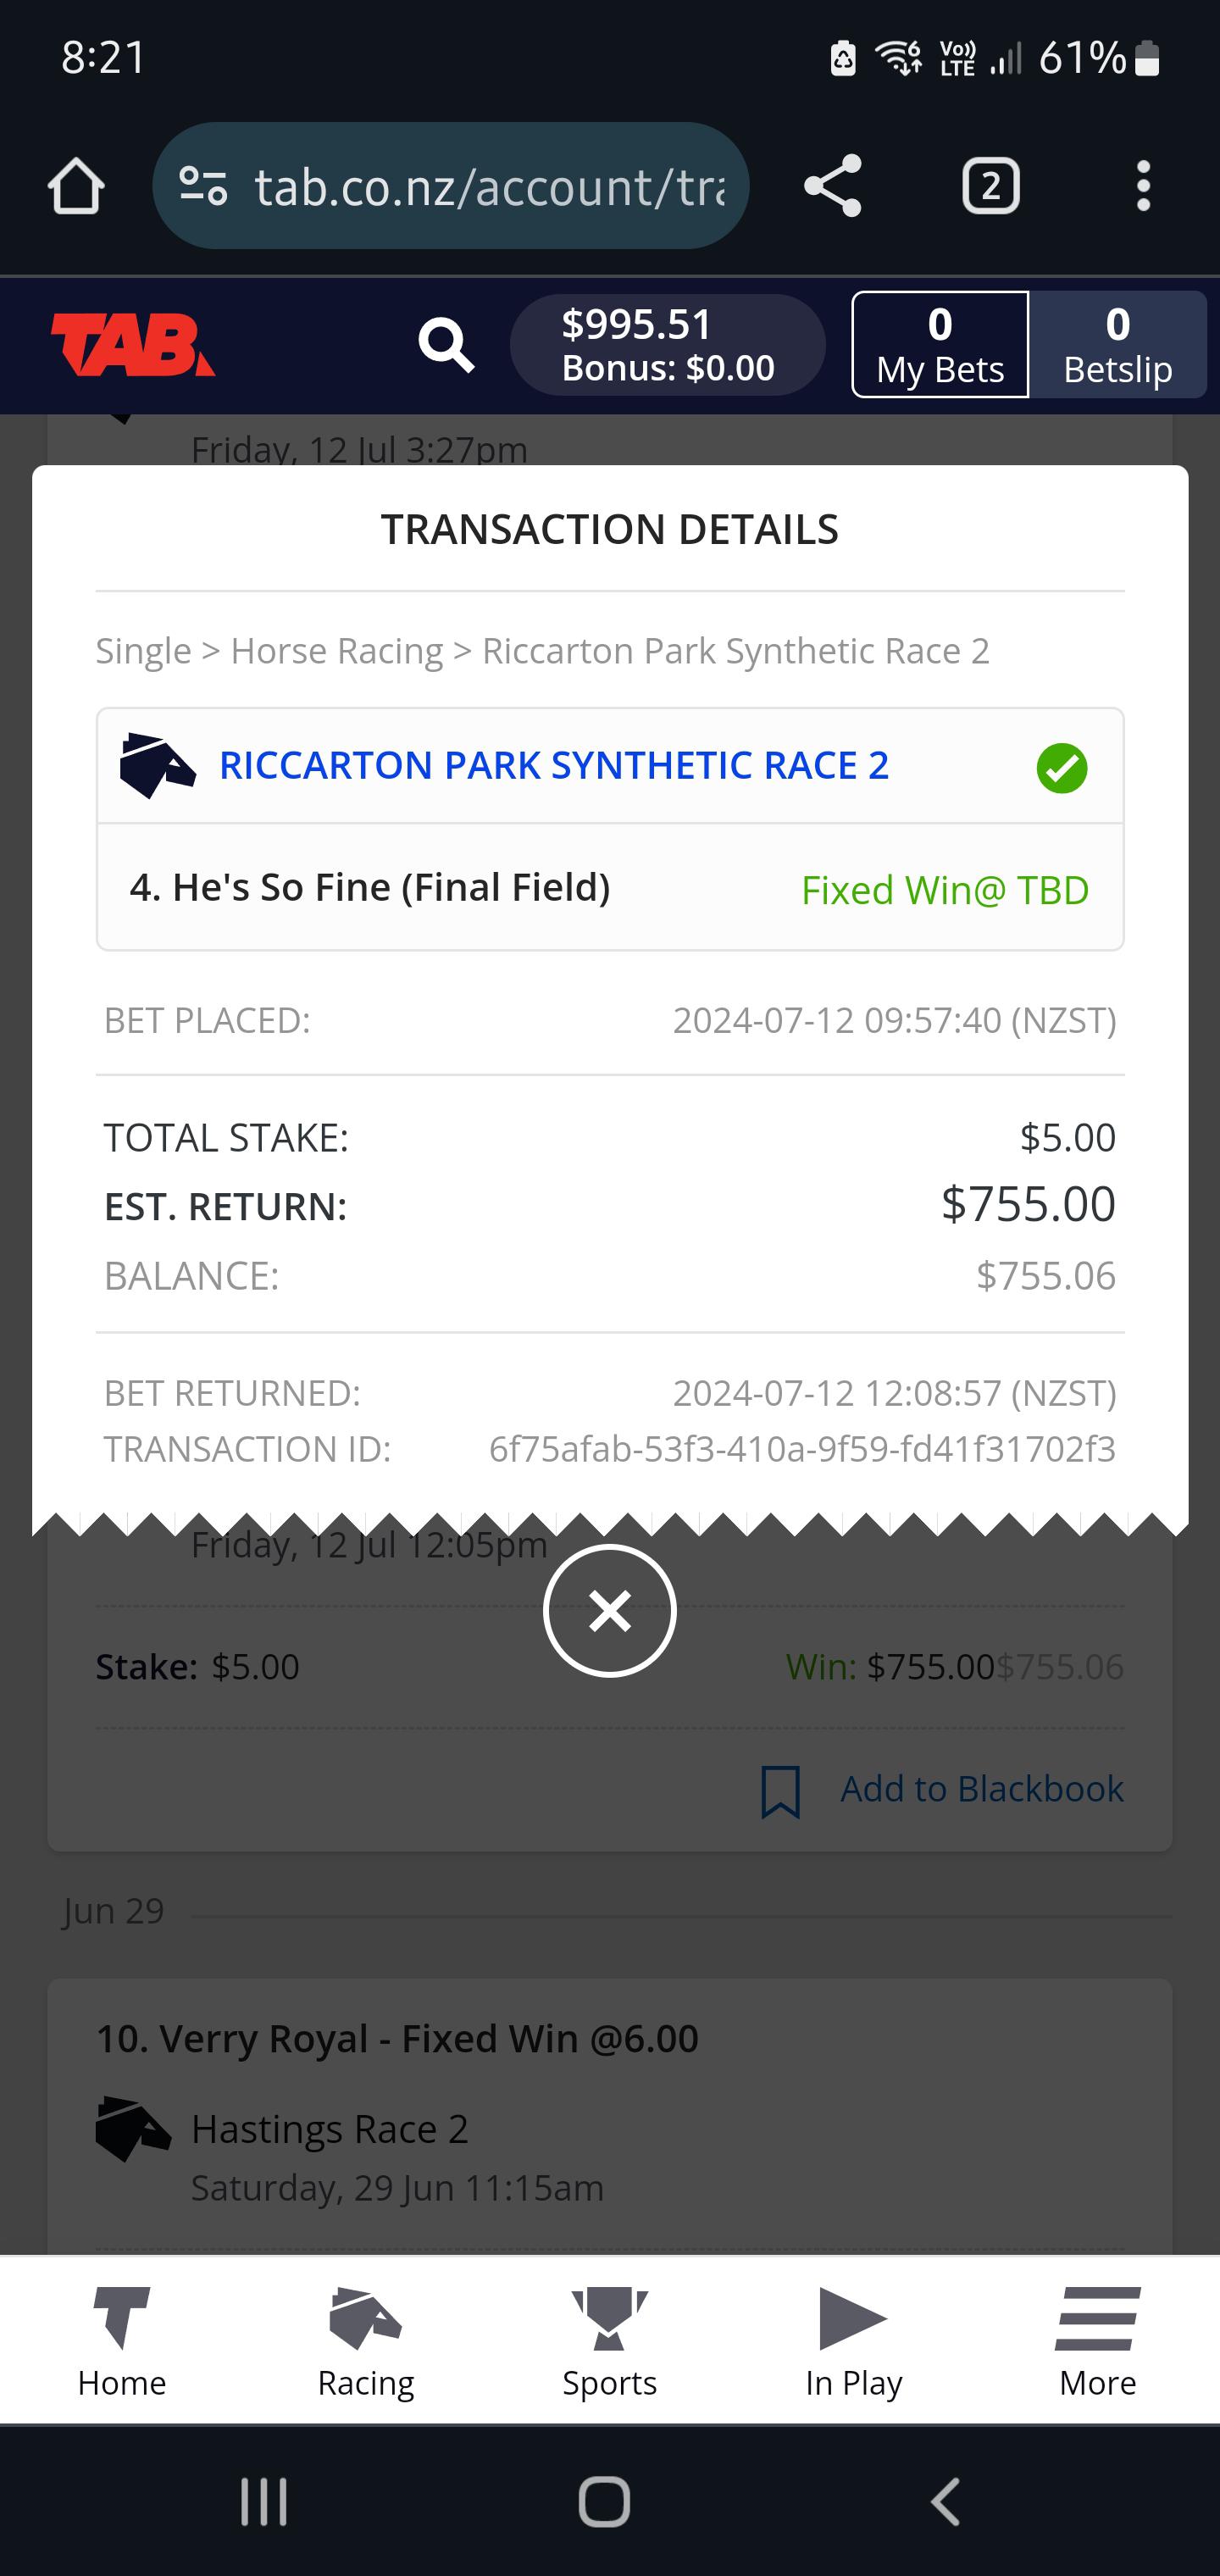1220x2576 pixels.
Task: Tap the green checkmark status icon
Action: (1061, 768)
